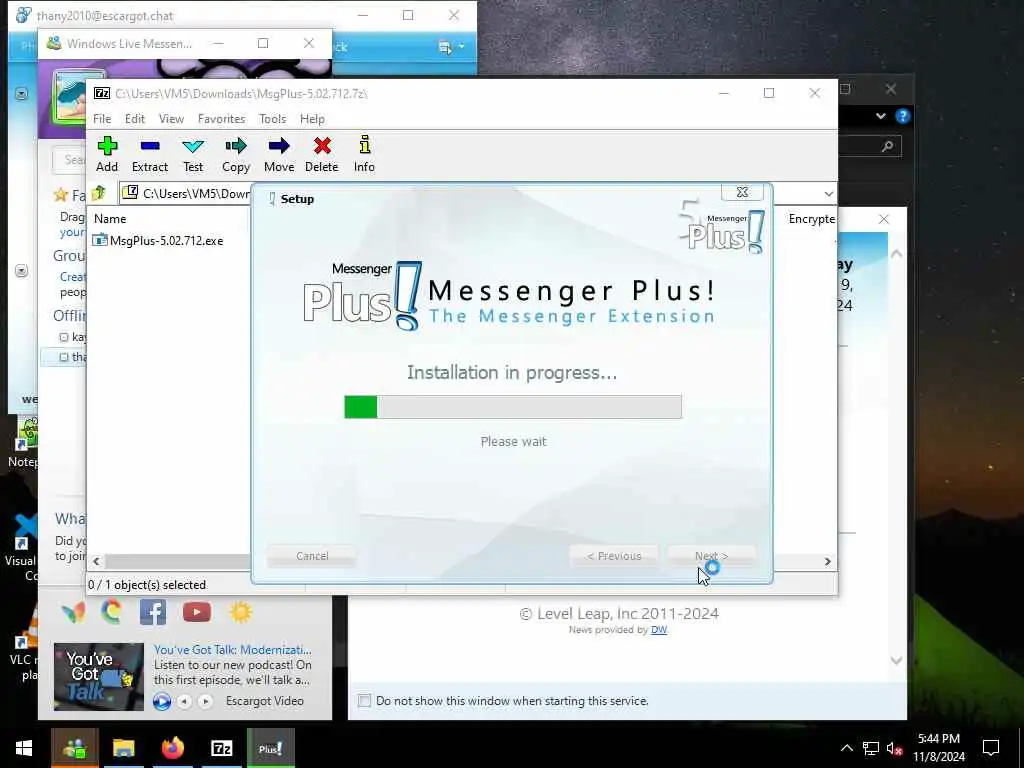
Task: Click the multicolor C icon in Messenger
Action: [112, 612]
